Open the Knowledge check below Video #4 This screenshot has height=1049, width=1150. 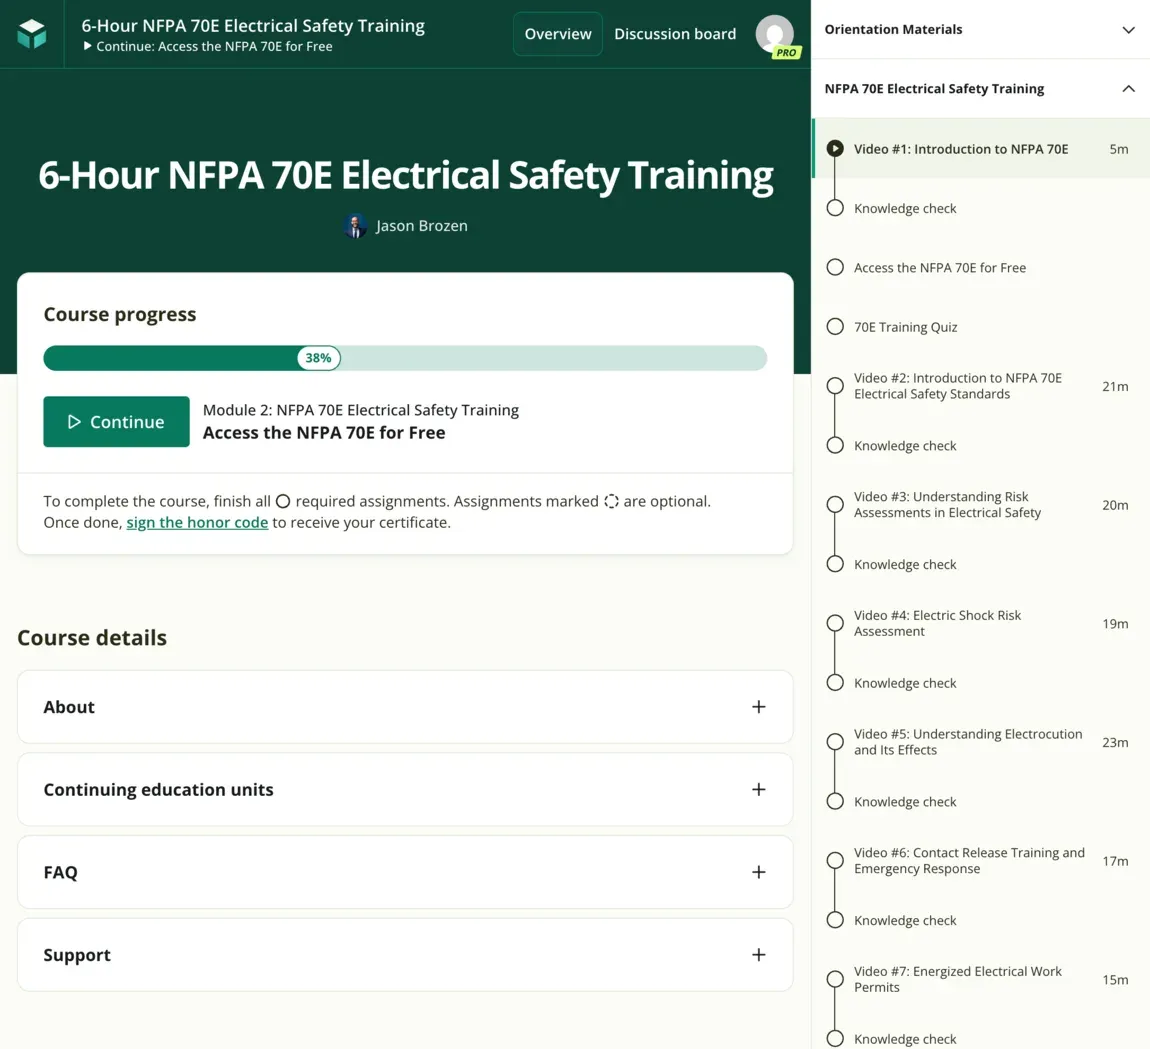pos(981,683)
